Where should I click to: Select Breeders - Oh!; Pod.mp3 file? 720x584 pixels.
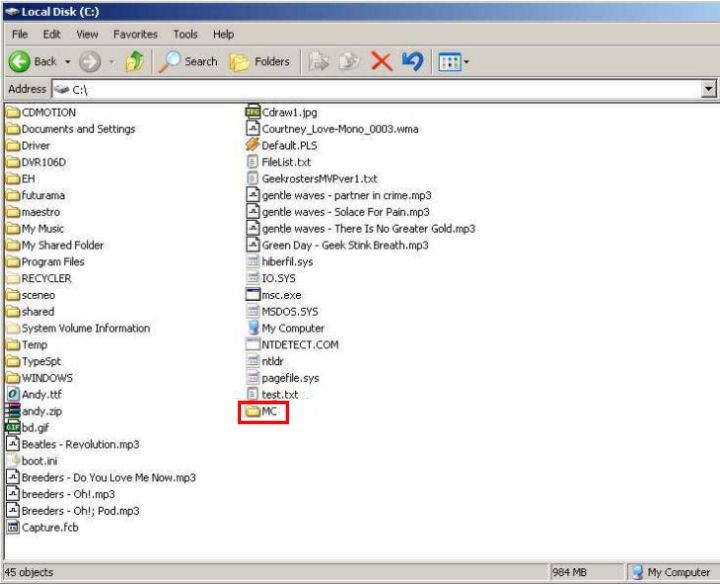[73, 510]
